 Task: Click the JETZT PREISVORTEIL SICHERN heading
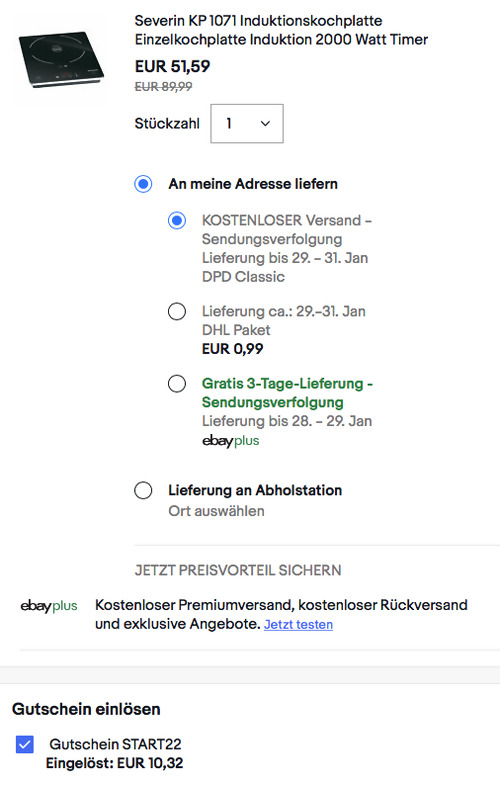238,570
